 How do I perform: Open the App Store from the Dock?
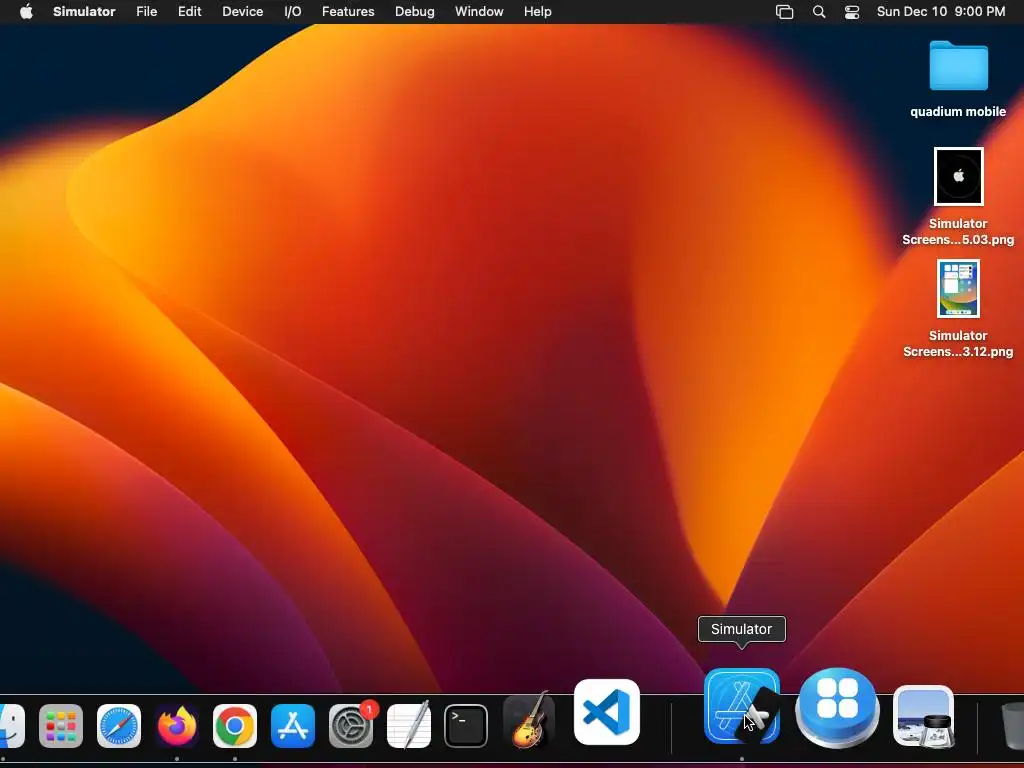pyautogui.click(x=293, y=726)
